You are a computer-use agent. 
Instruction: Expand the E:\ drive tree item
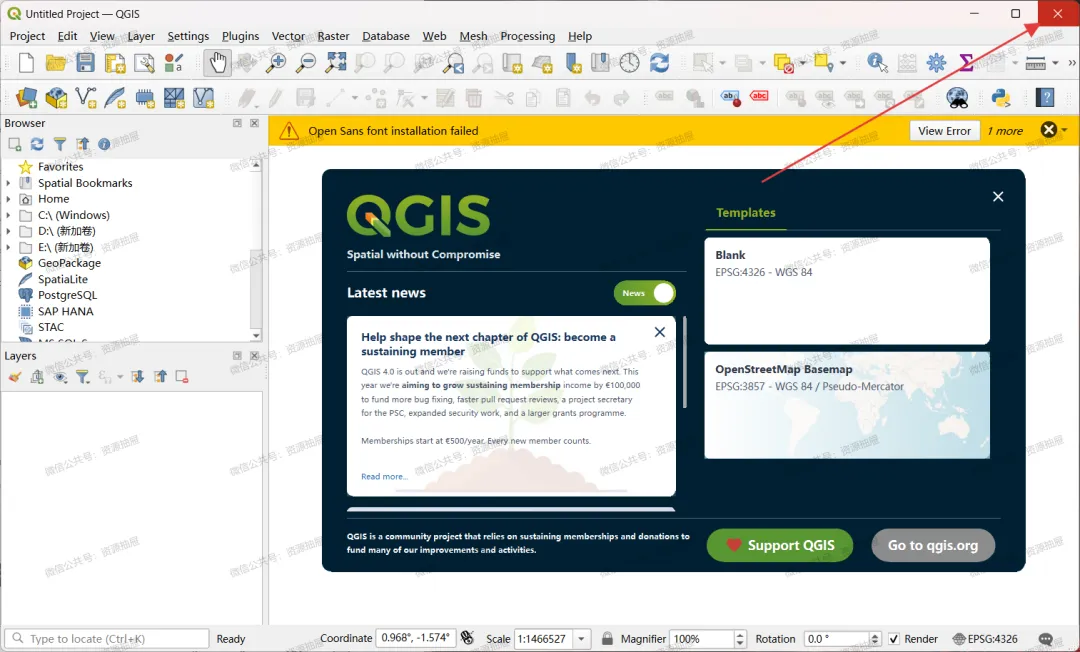8,247
